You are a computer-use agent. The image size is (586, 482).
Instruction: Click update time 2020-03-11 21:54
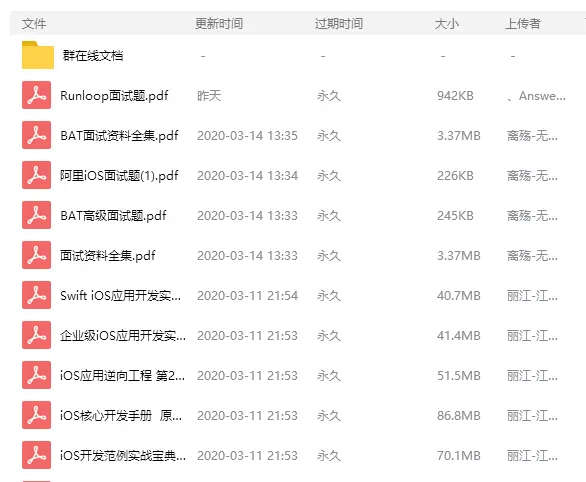point(247,296)
